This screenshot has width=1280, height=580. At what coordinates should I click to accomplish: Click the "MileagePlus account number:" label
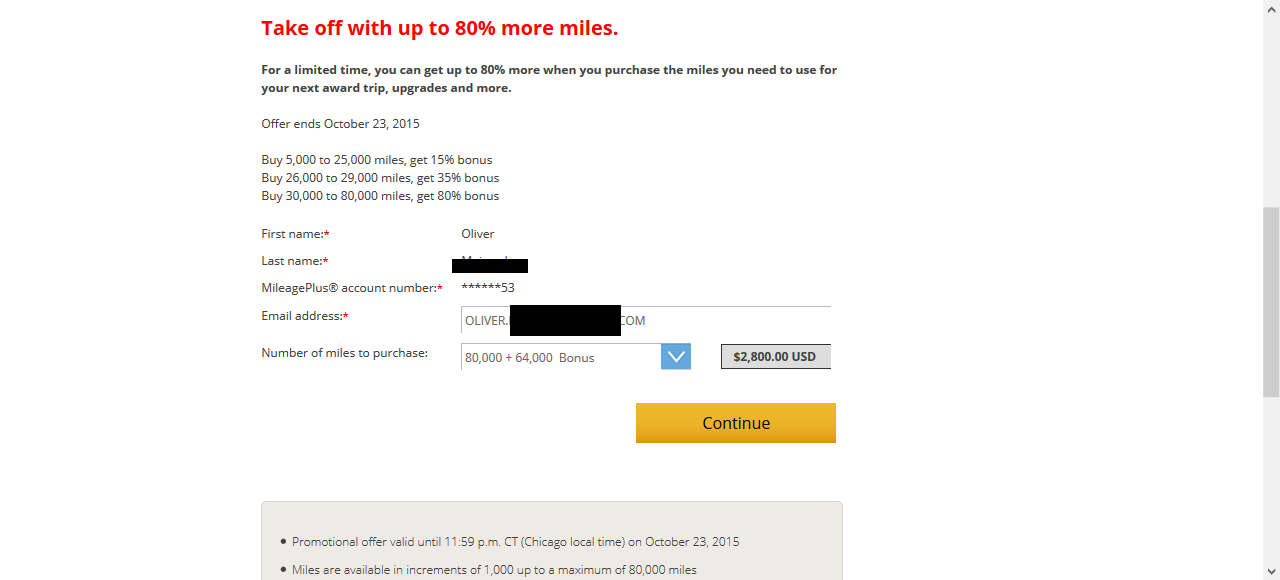pos(349,288)
